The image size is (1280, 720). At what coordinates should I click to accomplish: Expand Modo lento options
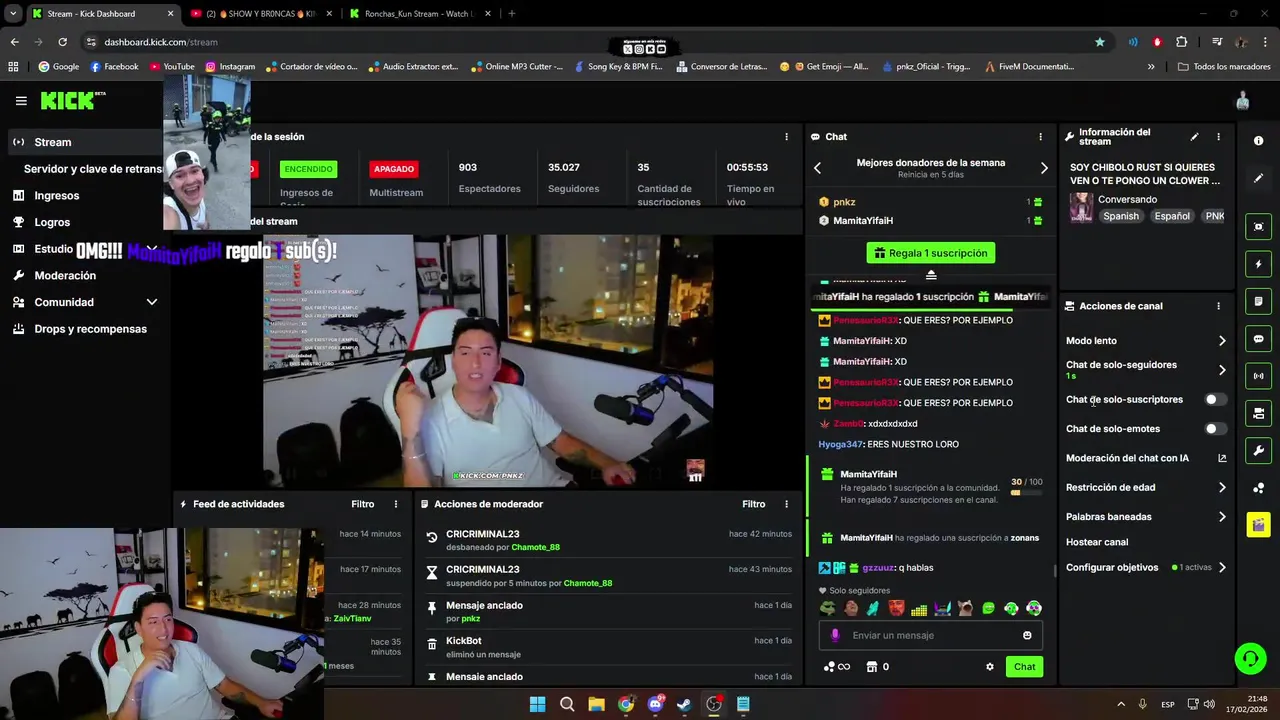click(1222, 341)
